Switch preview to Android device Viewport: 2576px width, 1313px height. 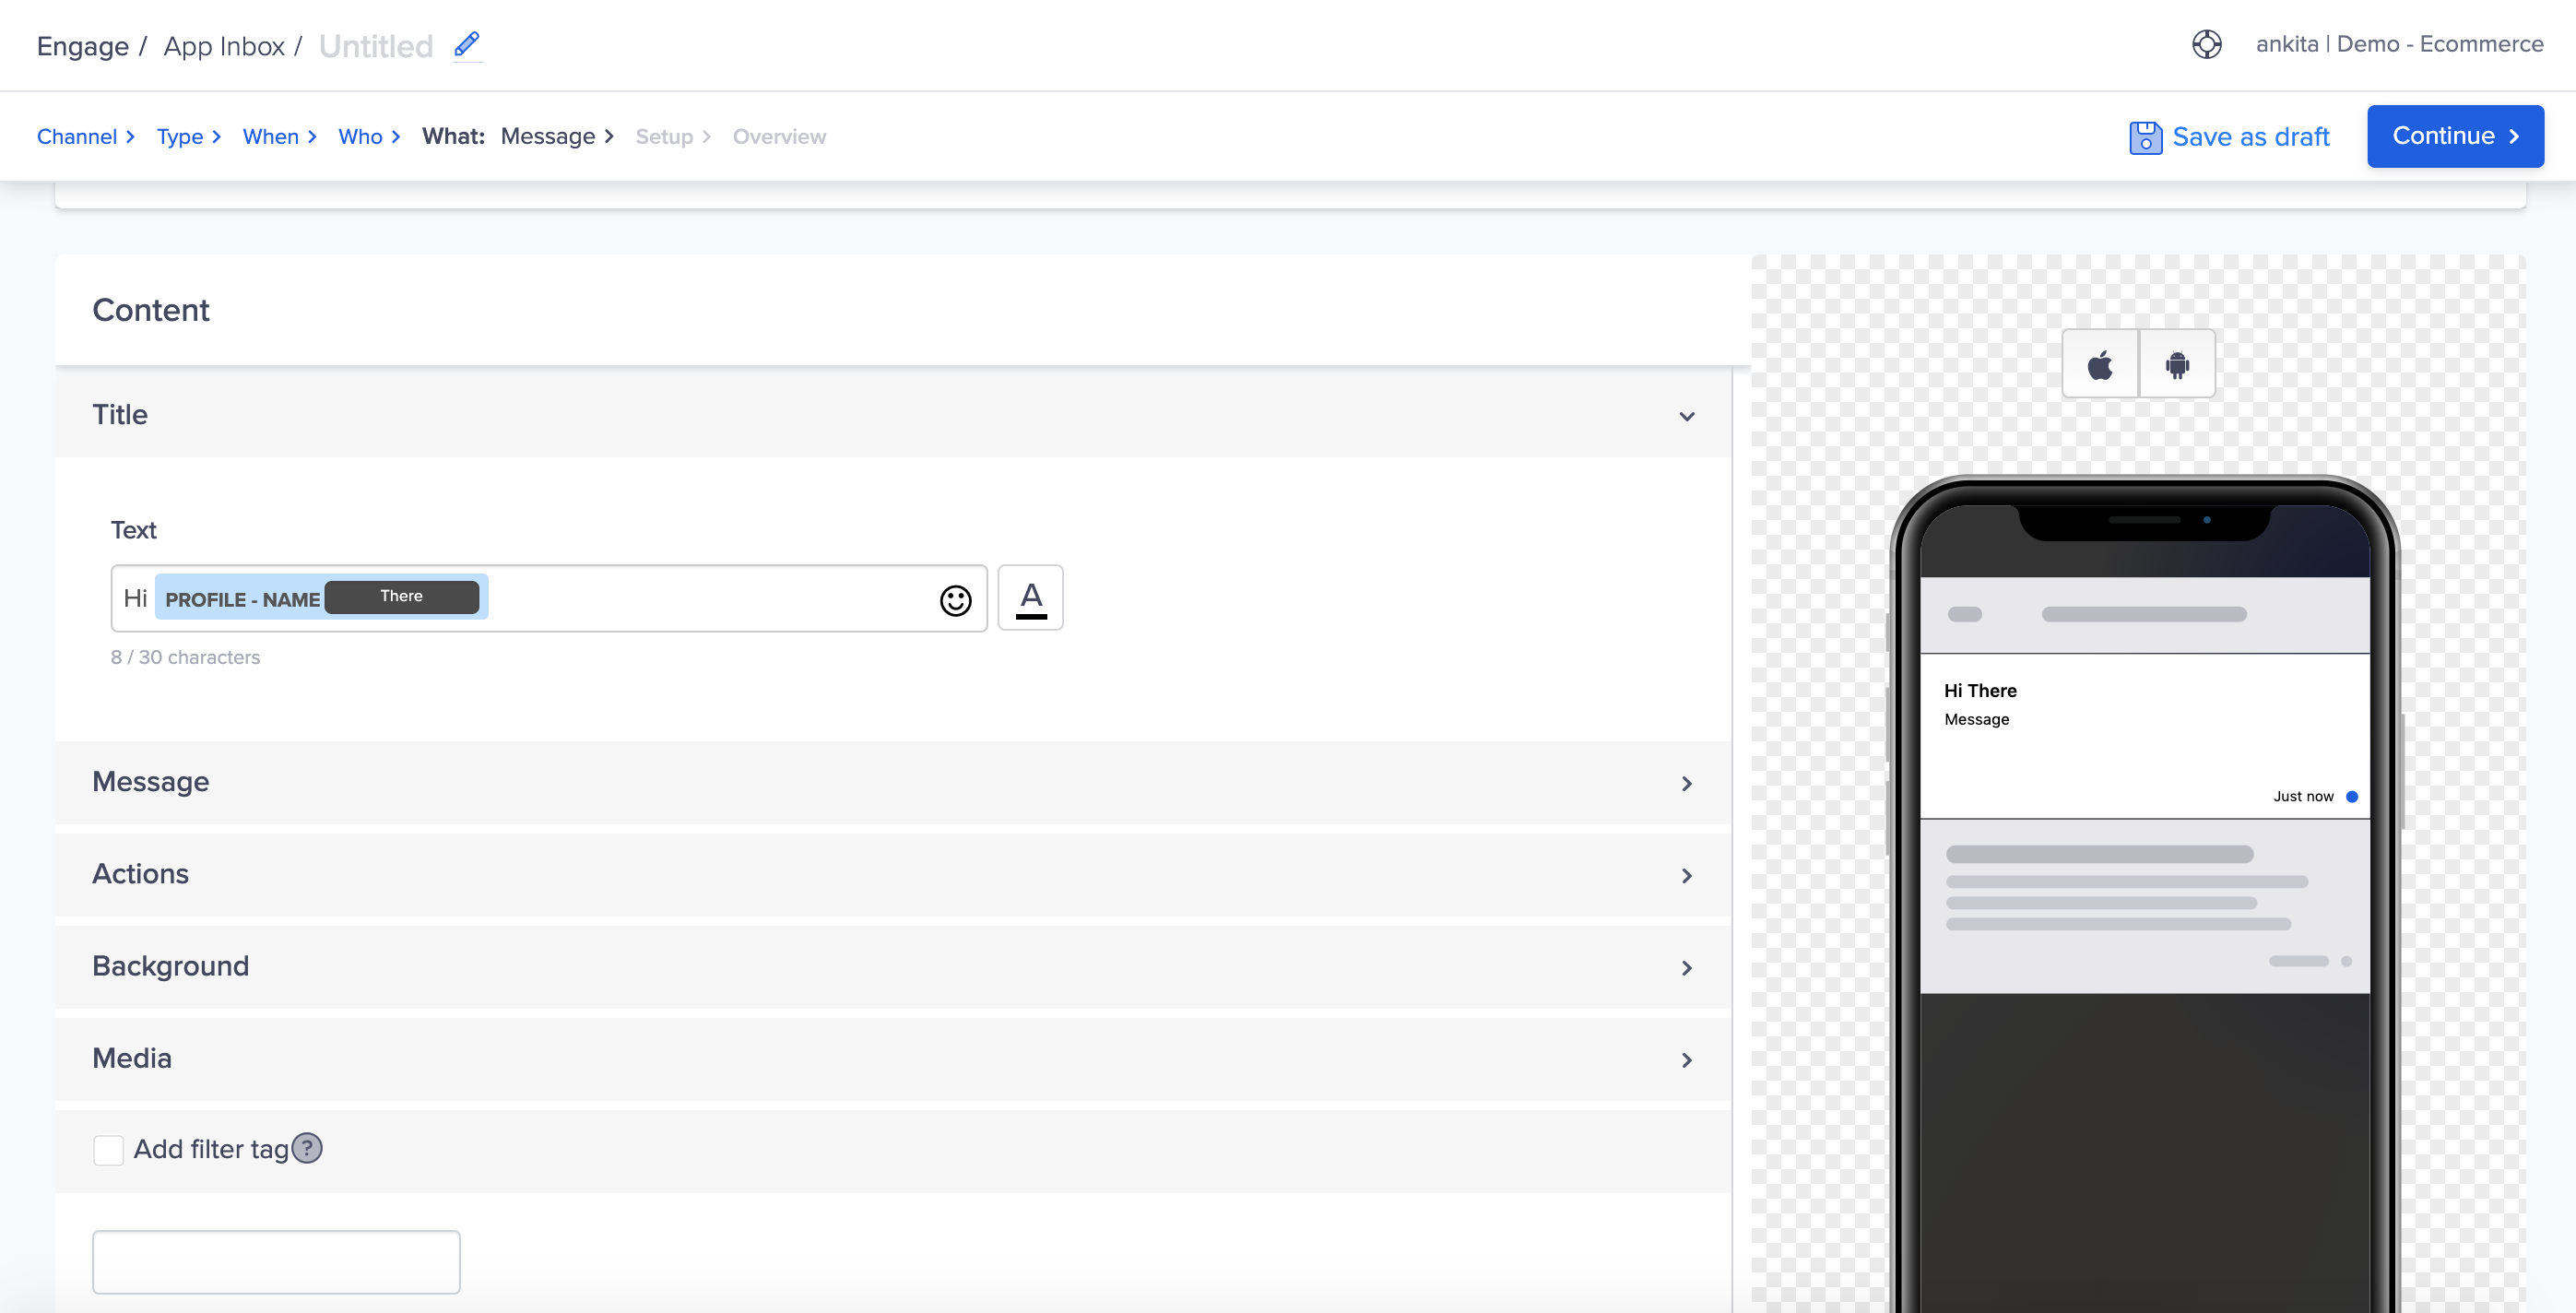coord(2176,365)
